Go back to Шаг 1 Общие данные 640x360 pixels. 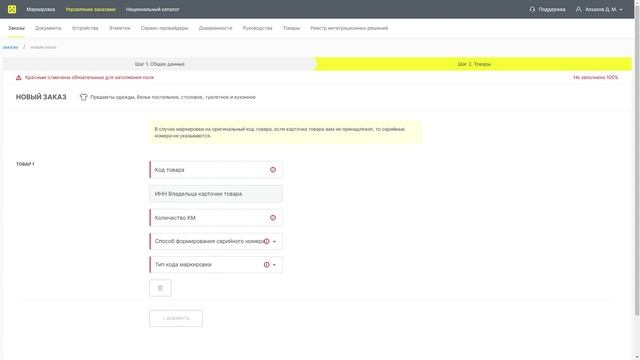pos(159,64)
